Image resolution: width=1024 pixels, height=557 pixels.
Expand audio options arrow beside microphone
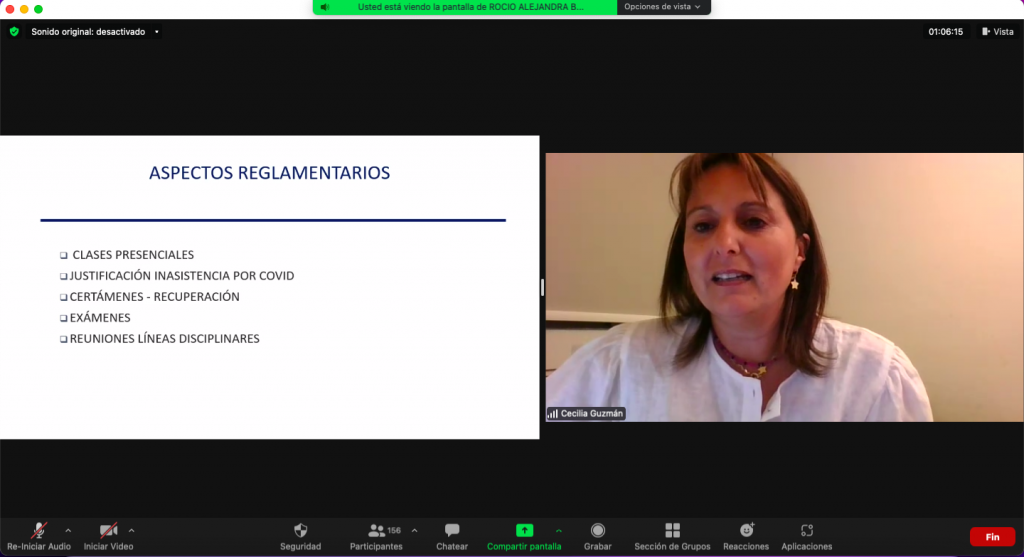click(68, 530)
